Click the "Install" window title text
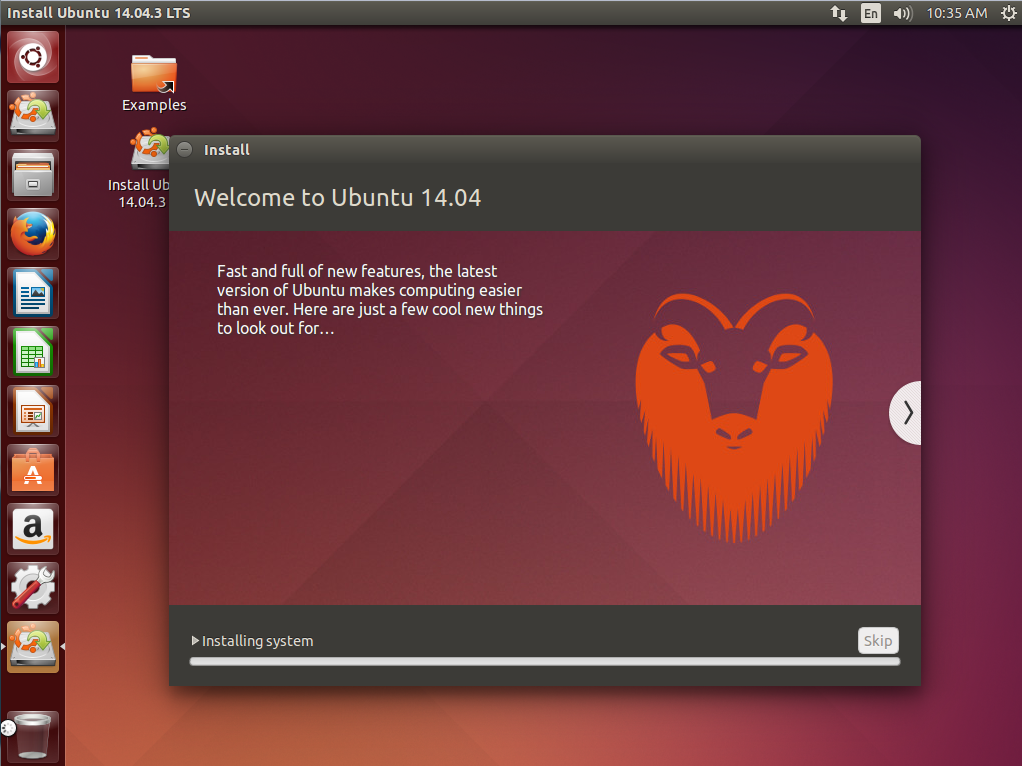The image size is (1022, 766). pyautogui.click(x=227, y=150)
